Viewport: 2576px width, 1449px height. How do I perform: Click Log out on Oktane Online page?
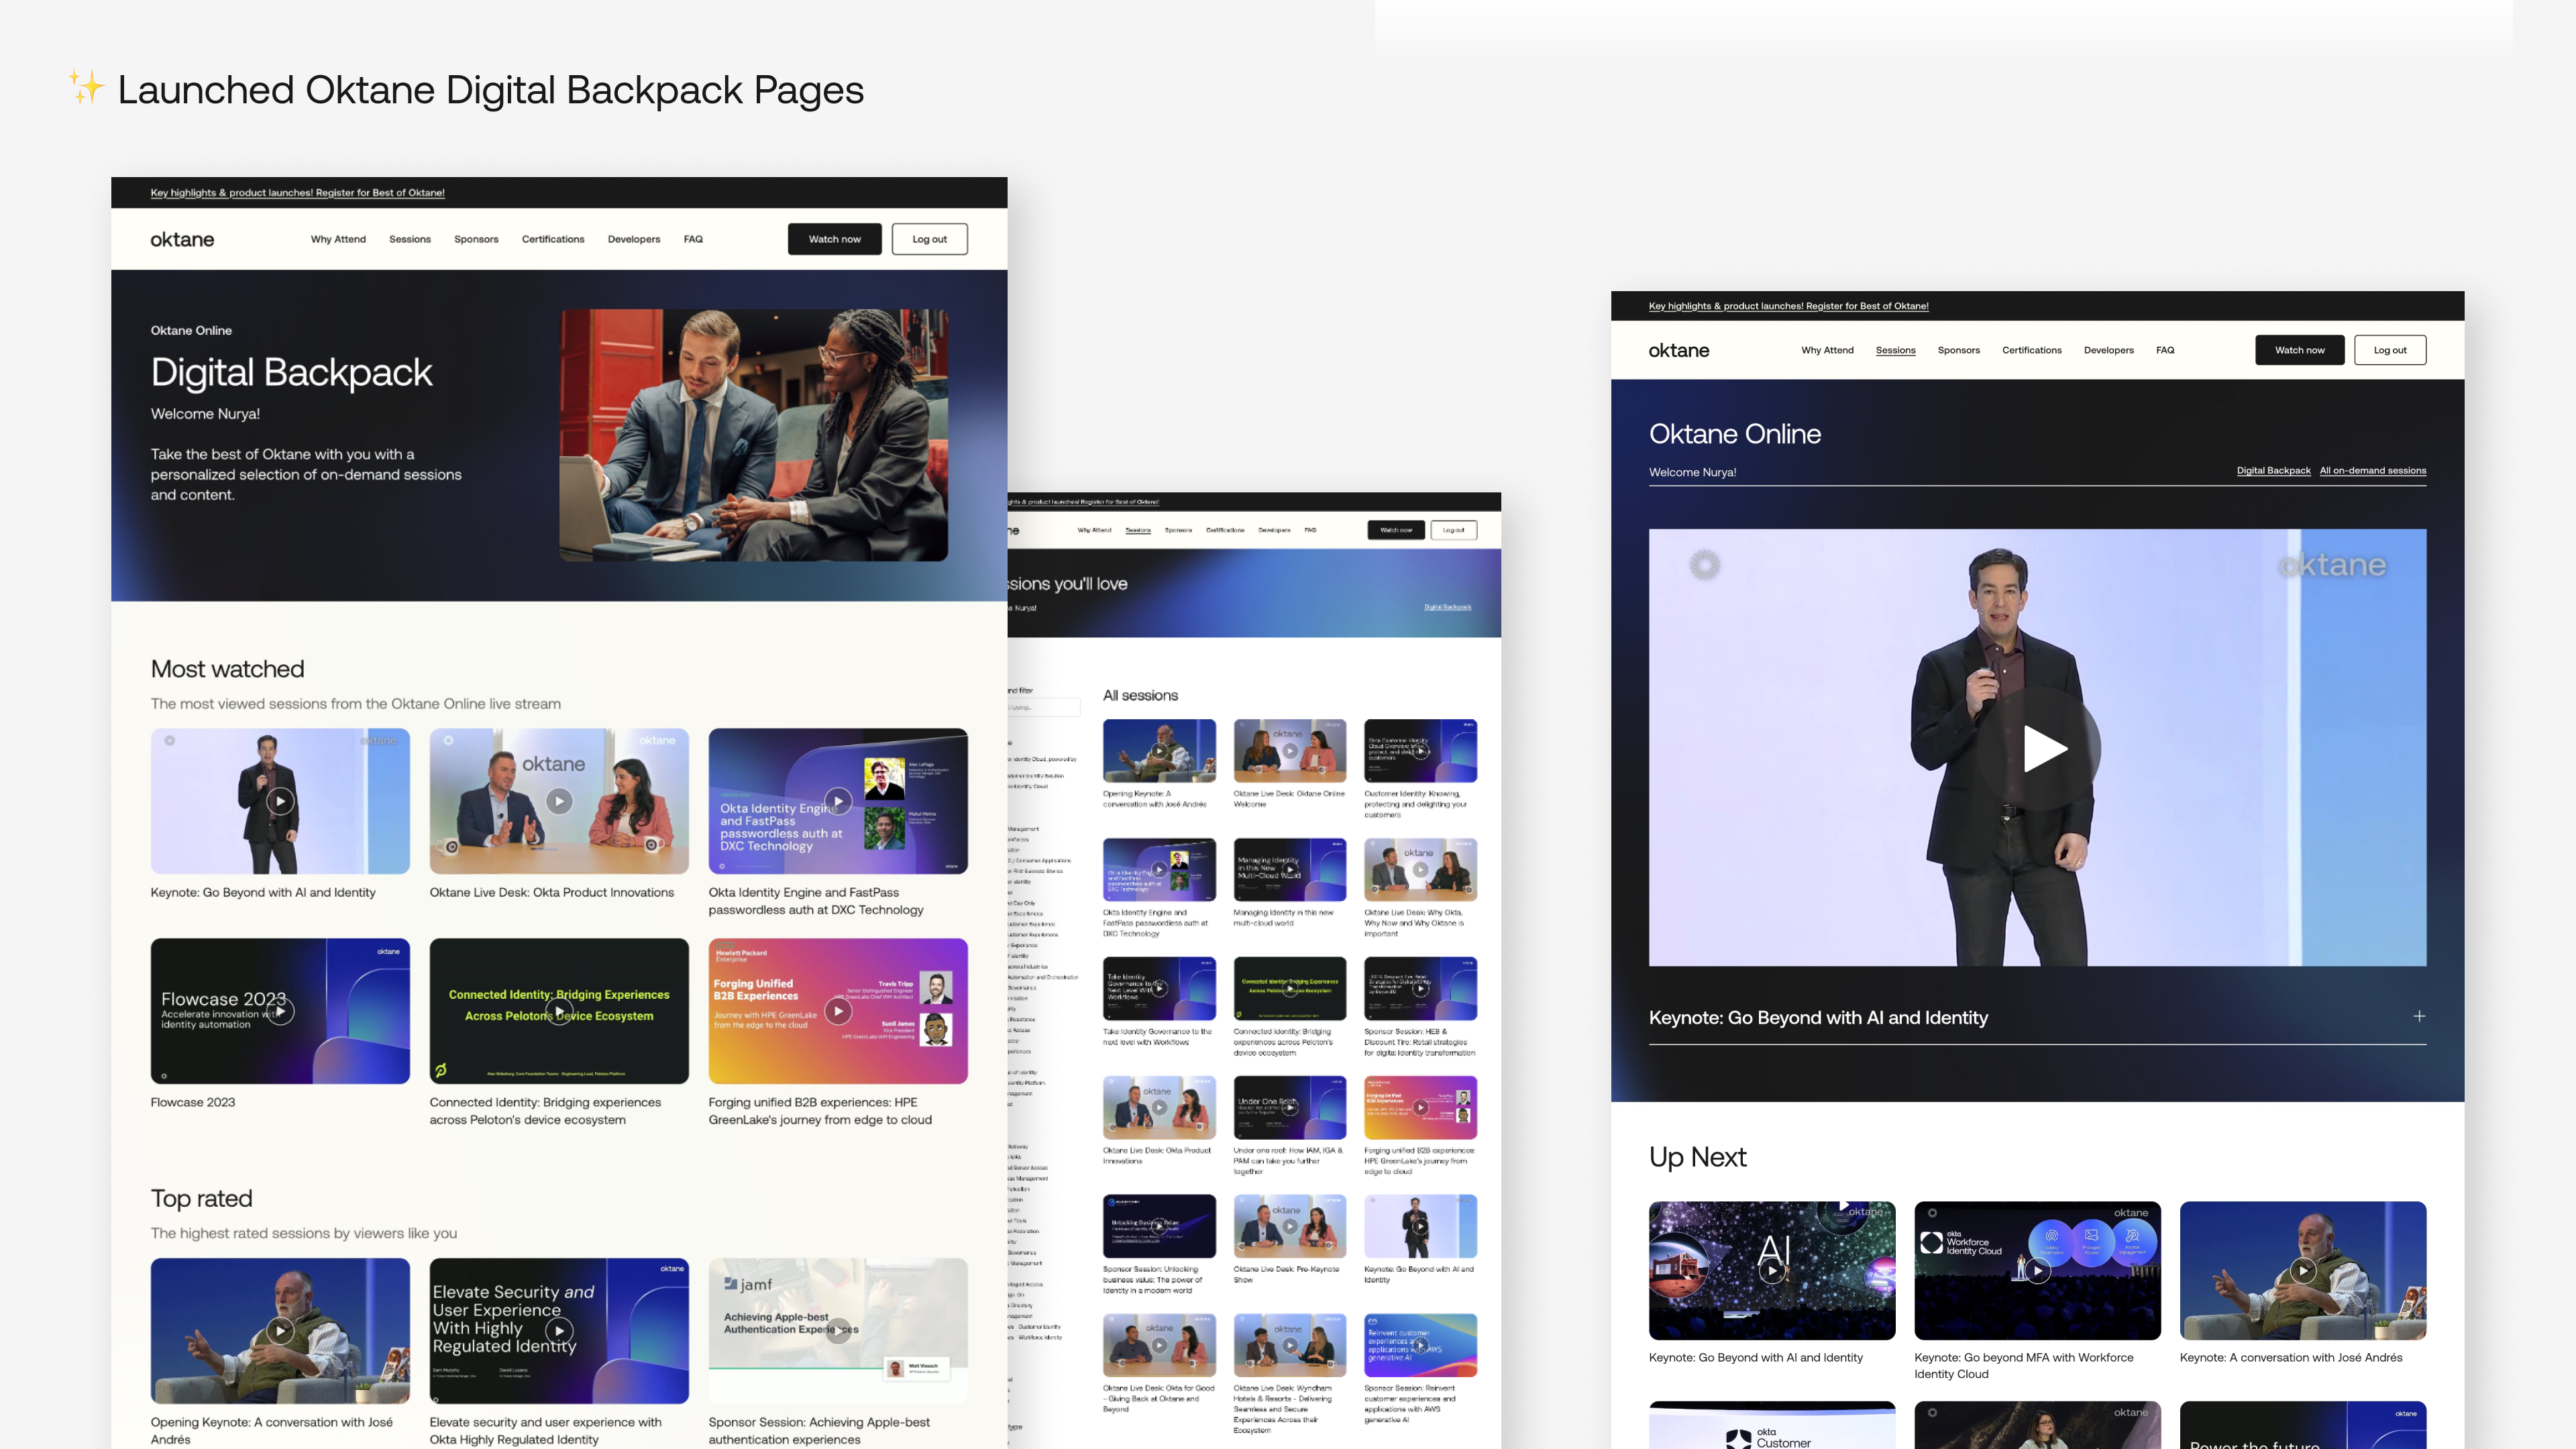point(2390,350)
